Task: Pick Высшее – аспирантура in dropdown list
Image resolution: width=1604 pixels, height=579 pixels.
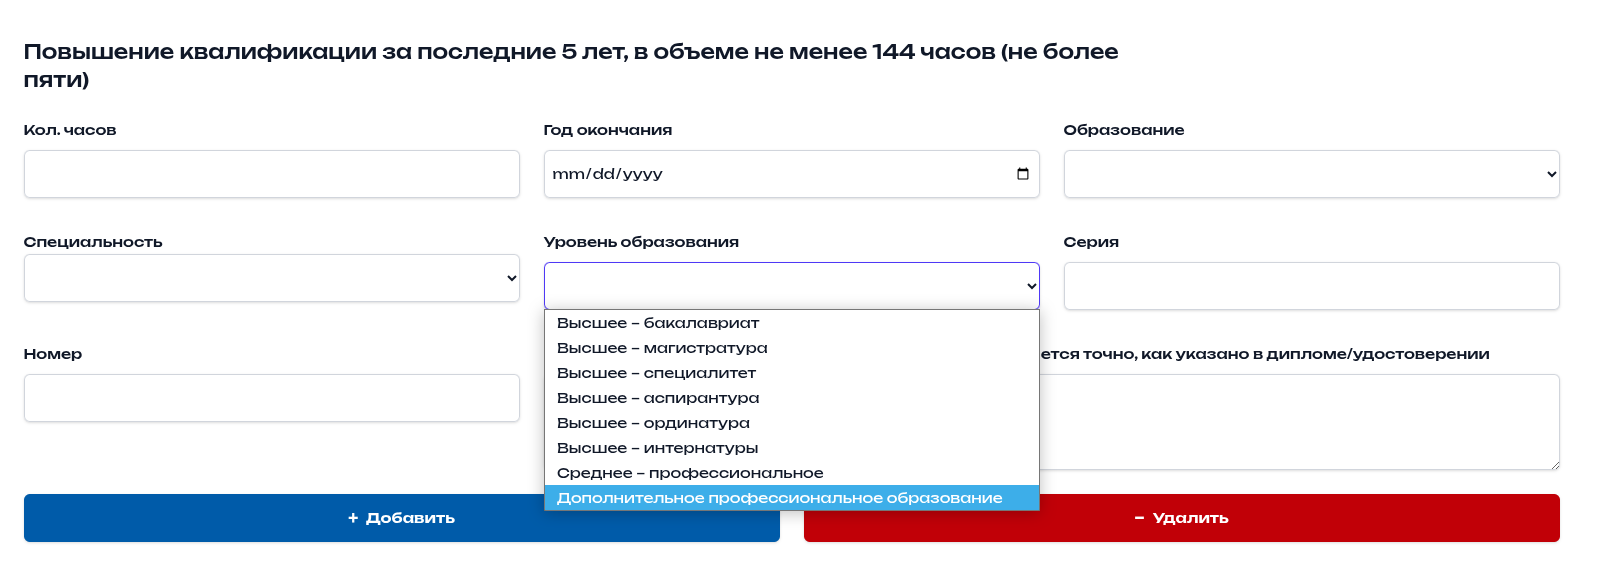Action: coord(658,398)
